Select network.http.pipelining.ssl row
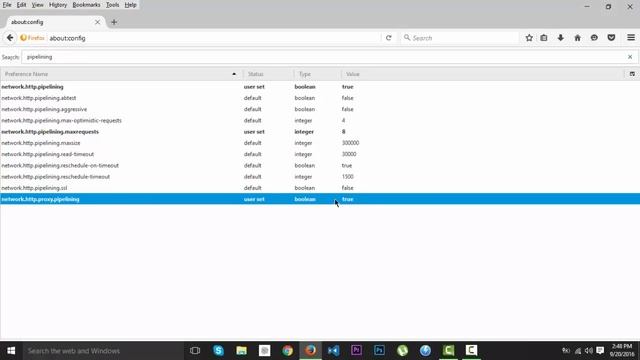 320,188
